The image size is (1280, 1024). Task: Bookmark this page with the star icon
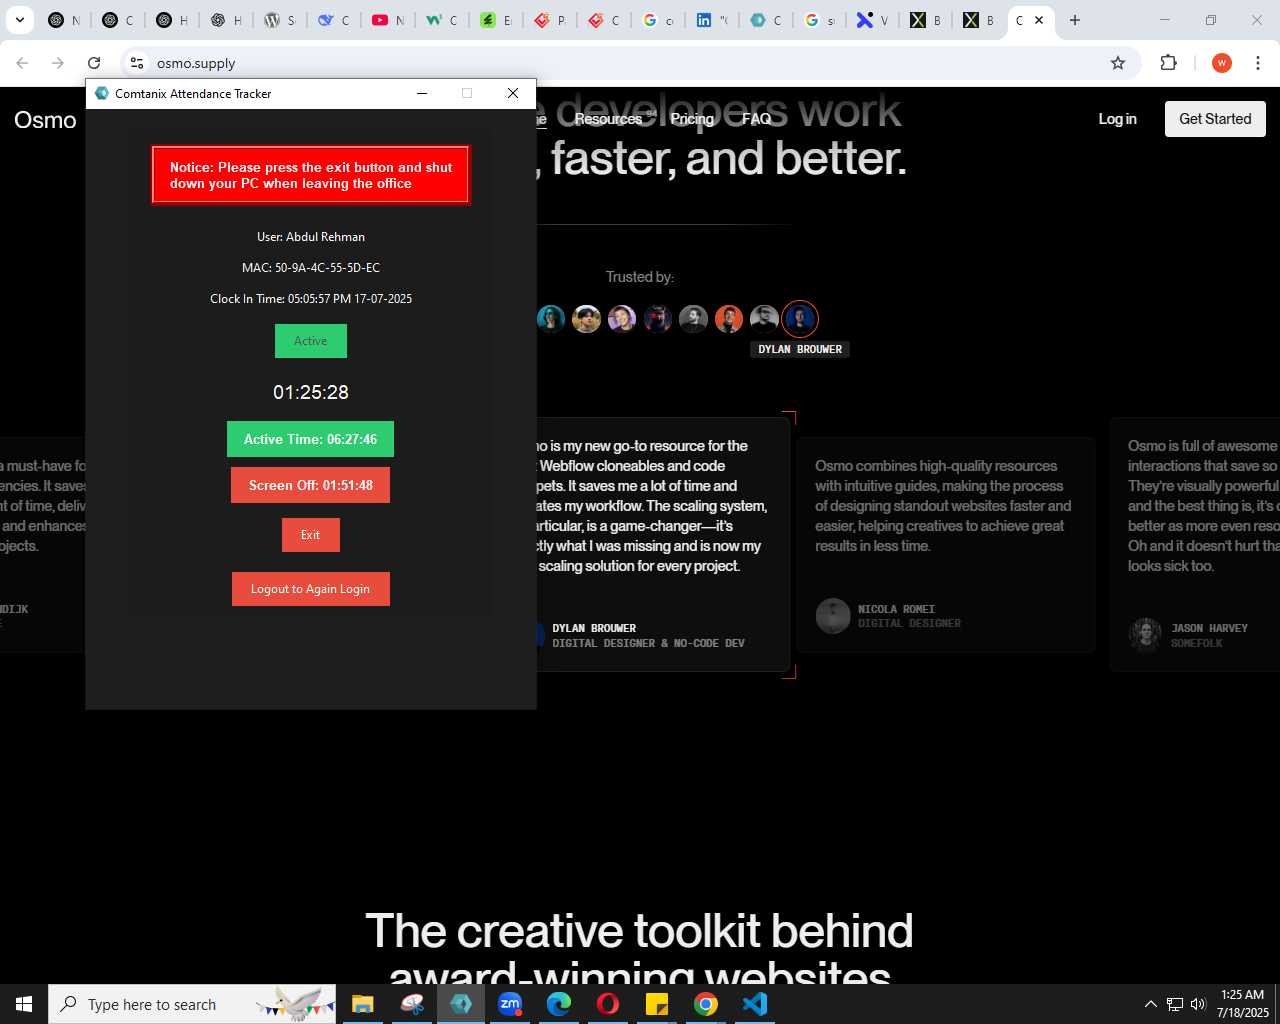1118,63
